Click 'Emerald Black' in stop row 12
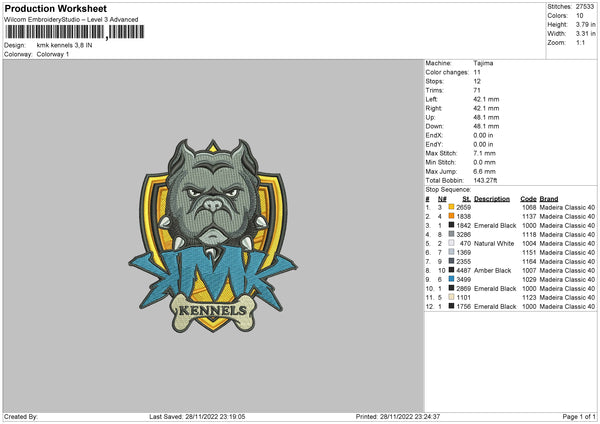 [x=495, y=307]
